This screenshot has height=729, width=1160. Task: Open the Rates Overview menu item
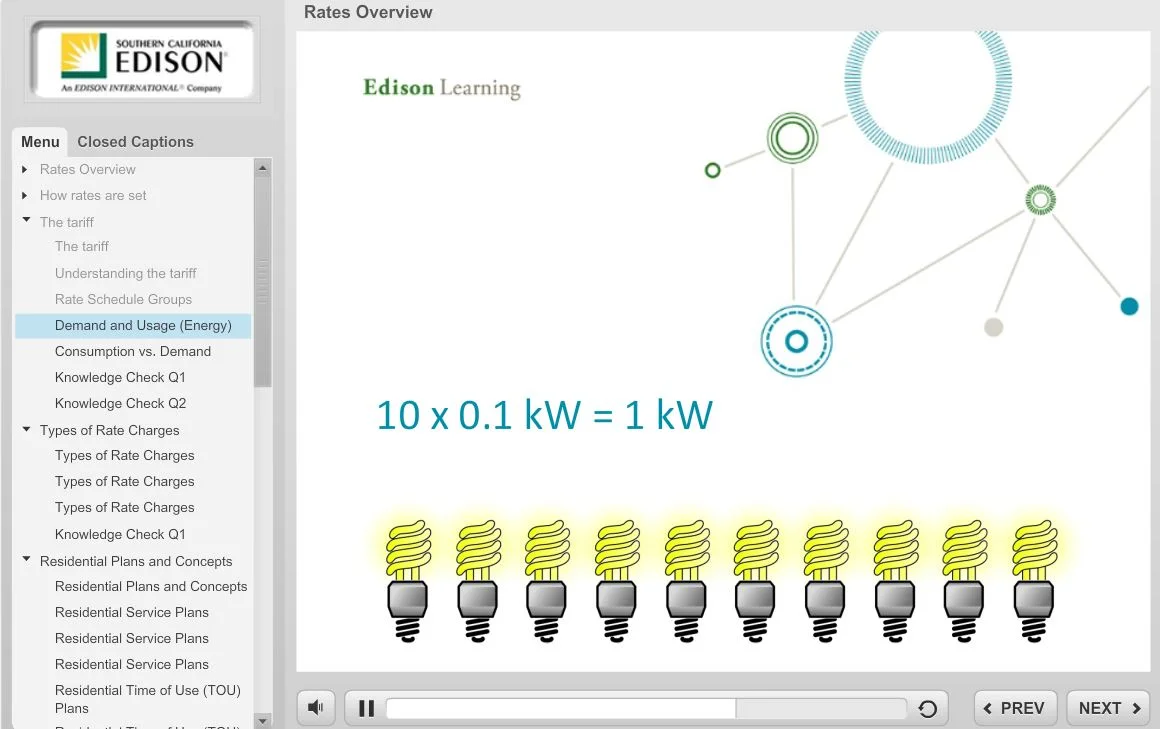[87, 169]
